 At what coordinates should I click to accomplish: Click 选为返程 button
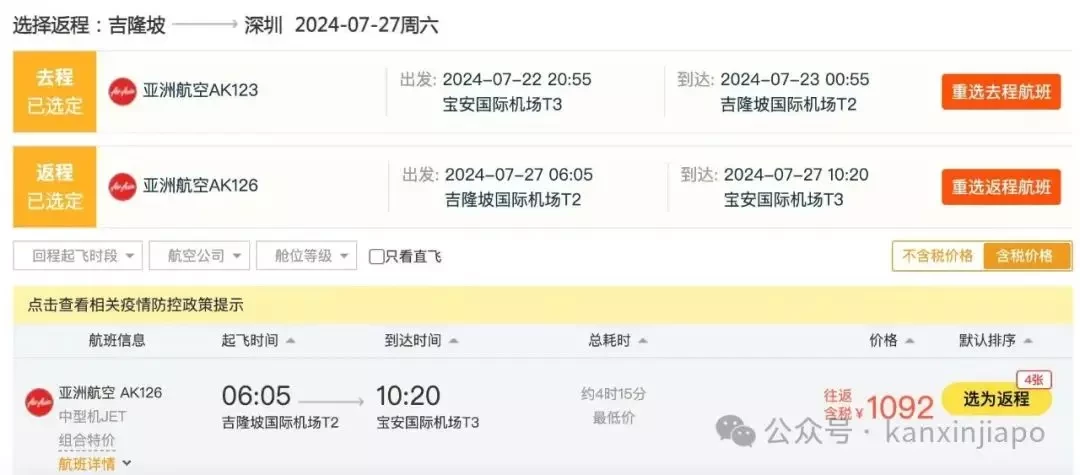click(x=996, y=399)
